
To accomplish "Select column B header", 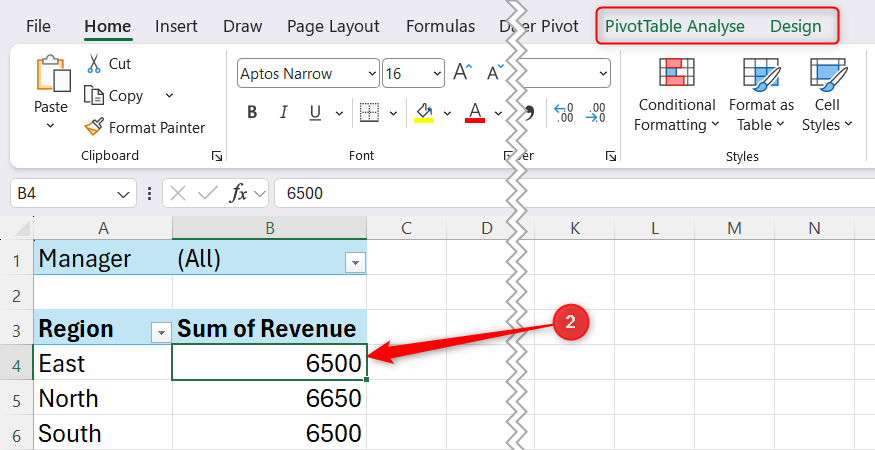I will point(270,228).
